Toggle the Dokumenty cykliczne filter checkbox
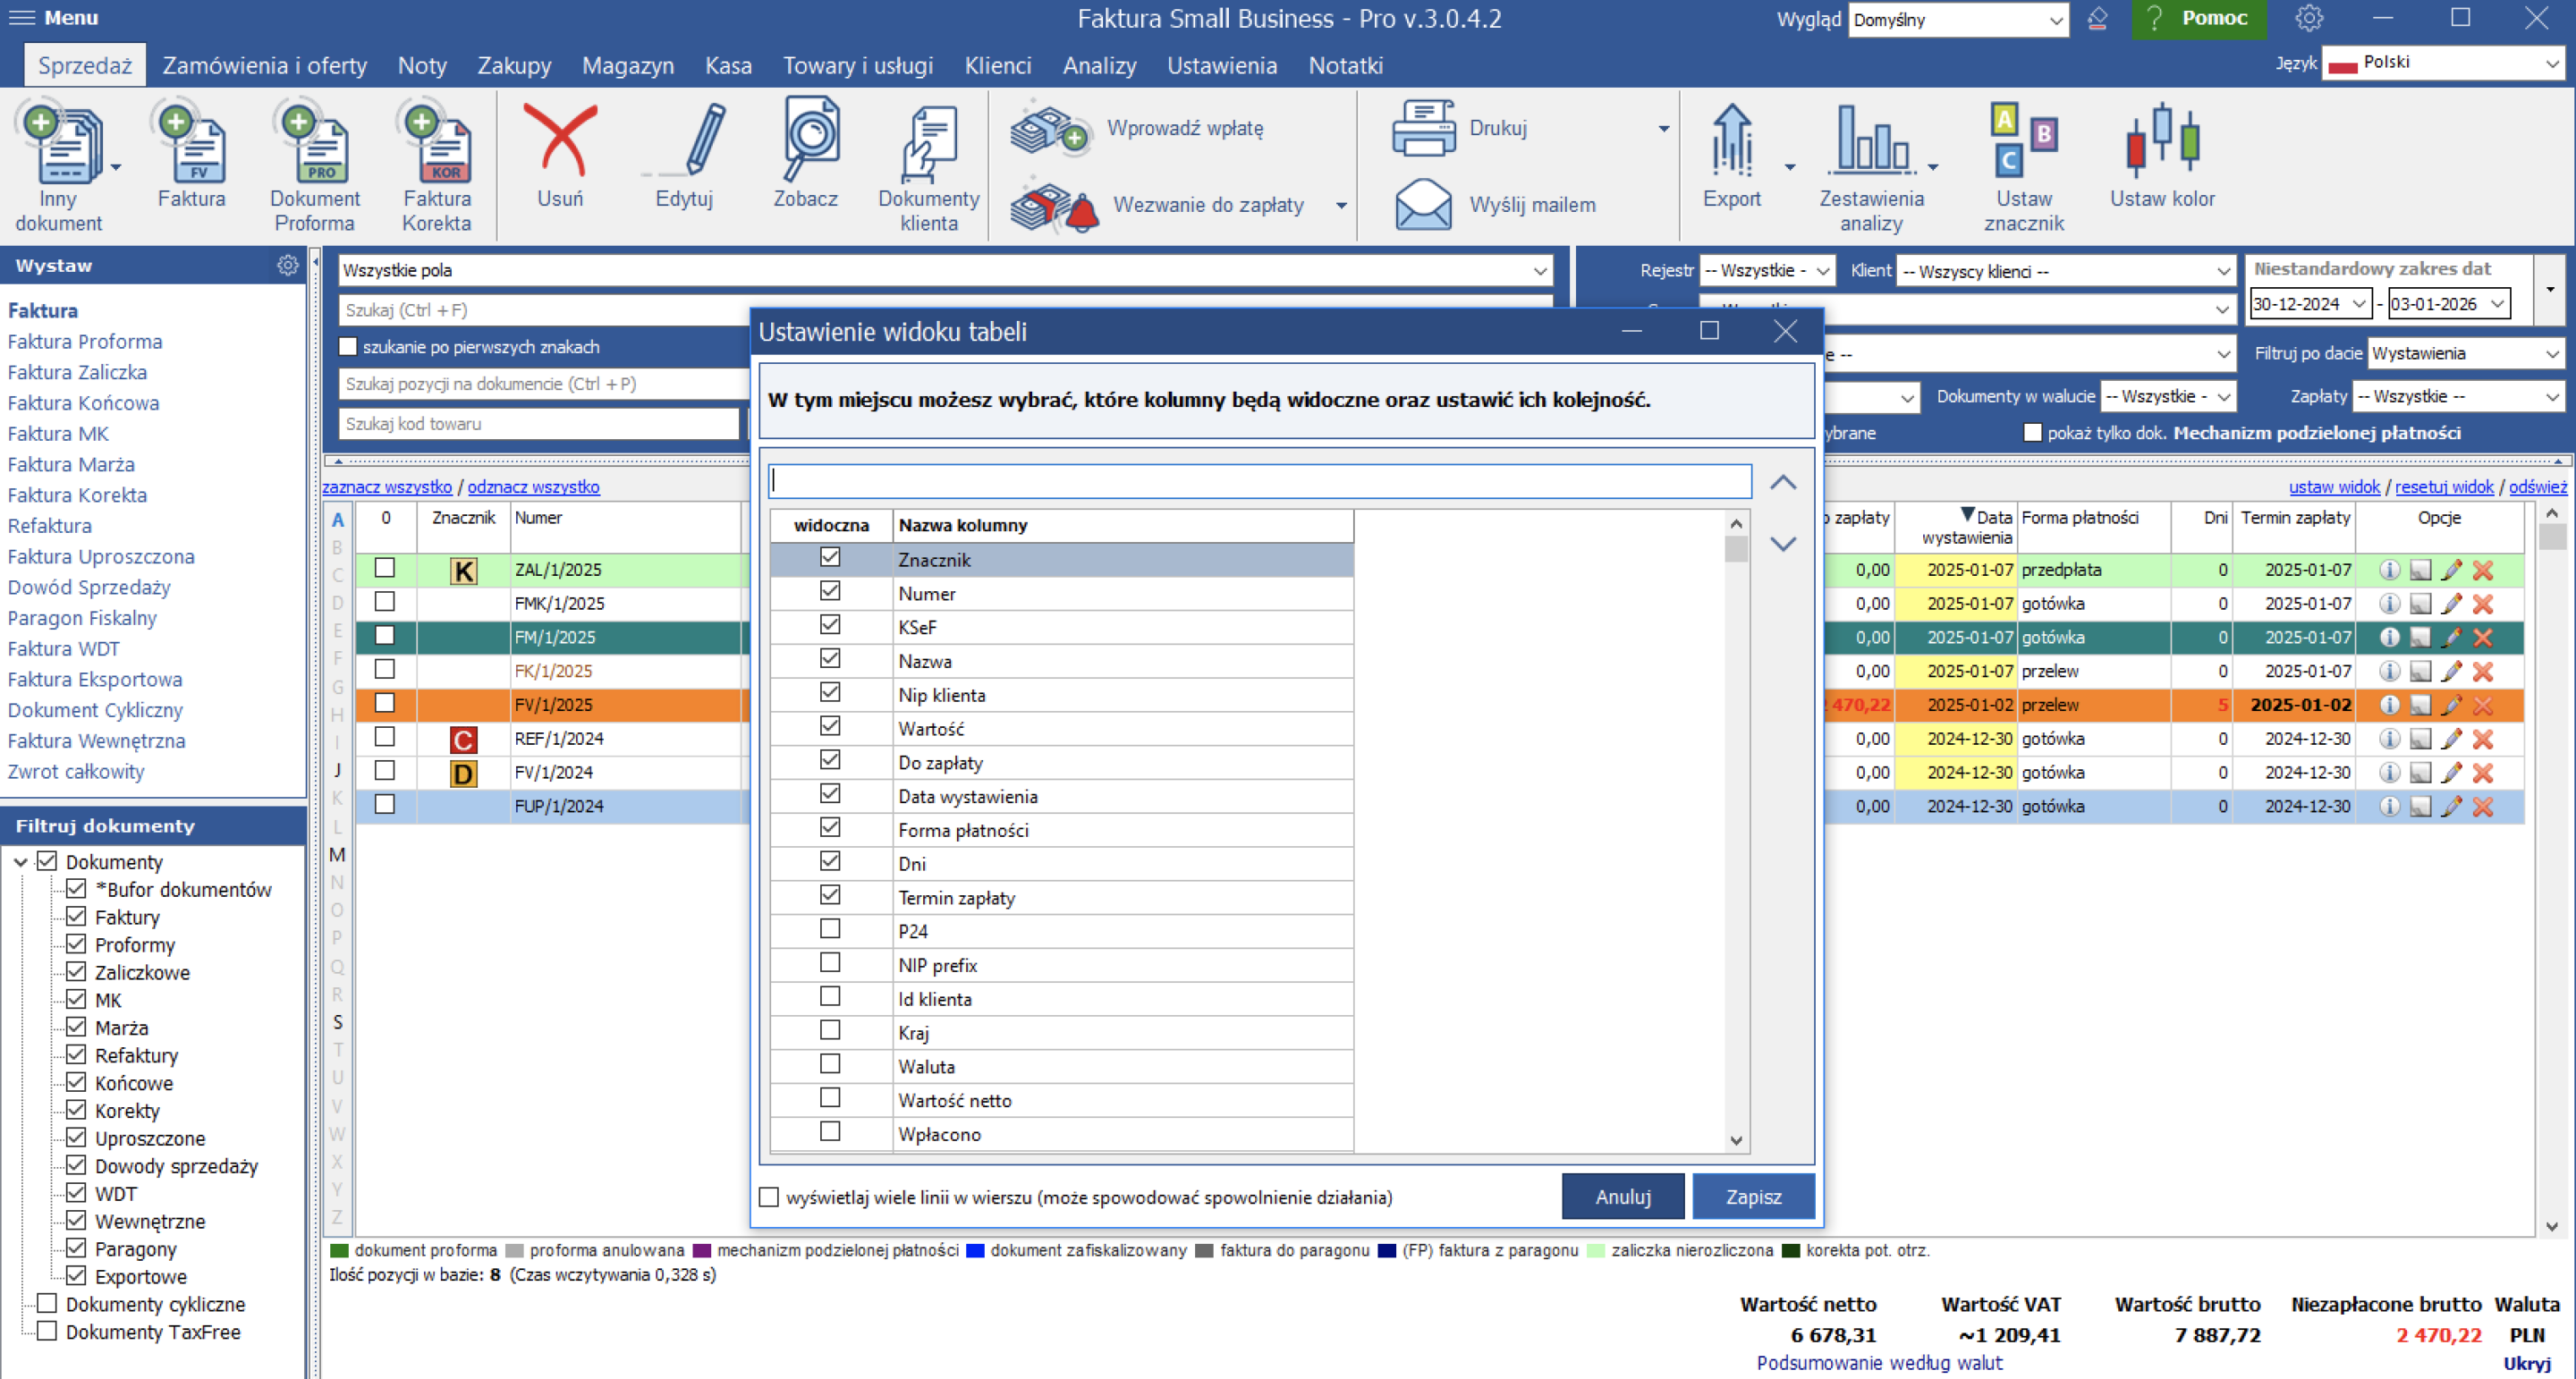This screenshot has height=1379, width=2576. tap(47, 1303)
